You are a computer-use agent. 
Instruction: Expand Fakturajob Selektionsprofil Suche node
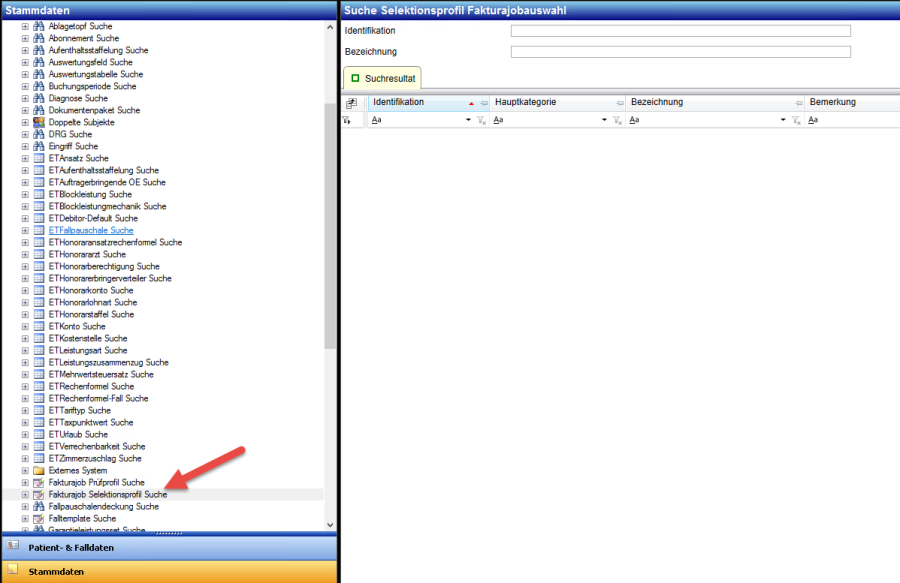coord(25,495)
